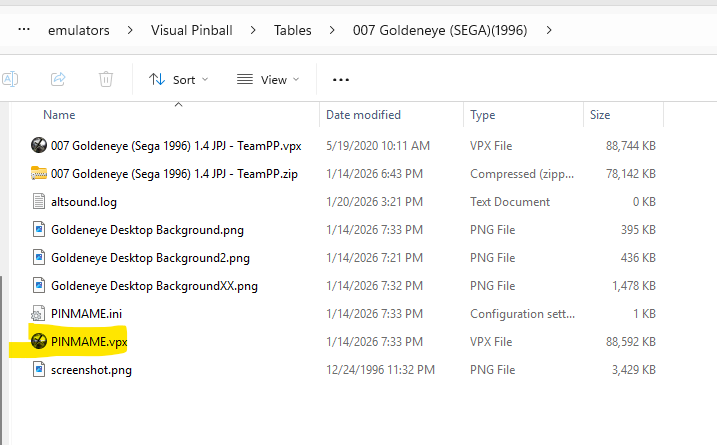Select file 007 Goldeneye (Sega 1996) 1.4 JPJ - TeamPP.zip
Viewport: 717px width, 445px height.
click(x=174, y=174)
